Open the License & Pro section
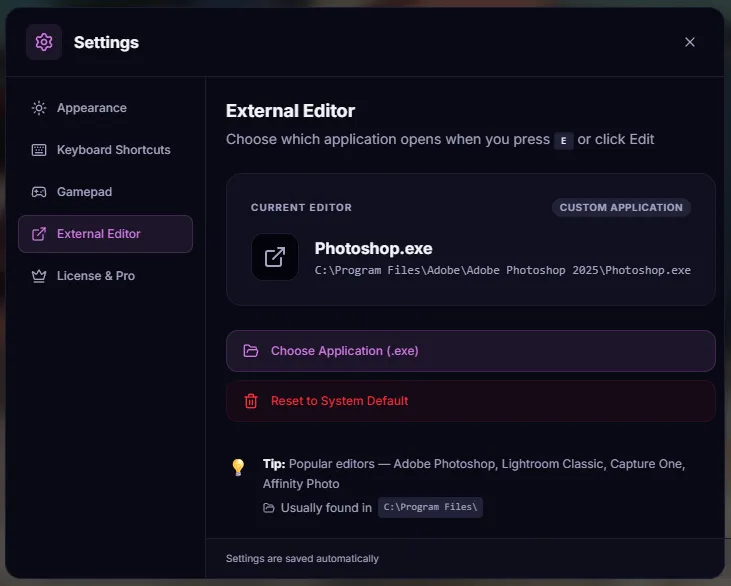The width and height of the screenshot is (731, 586). point(105,276)
